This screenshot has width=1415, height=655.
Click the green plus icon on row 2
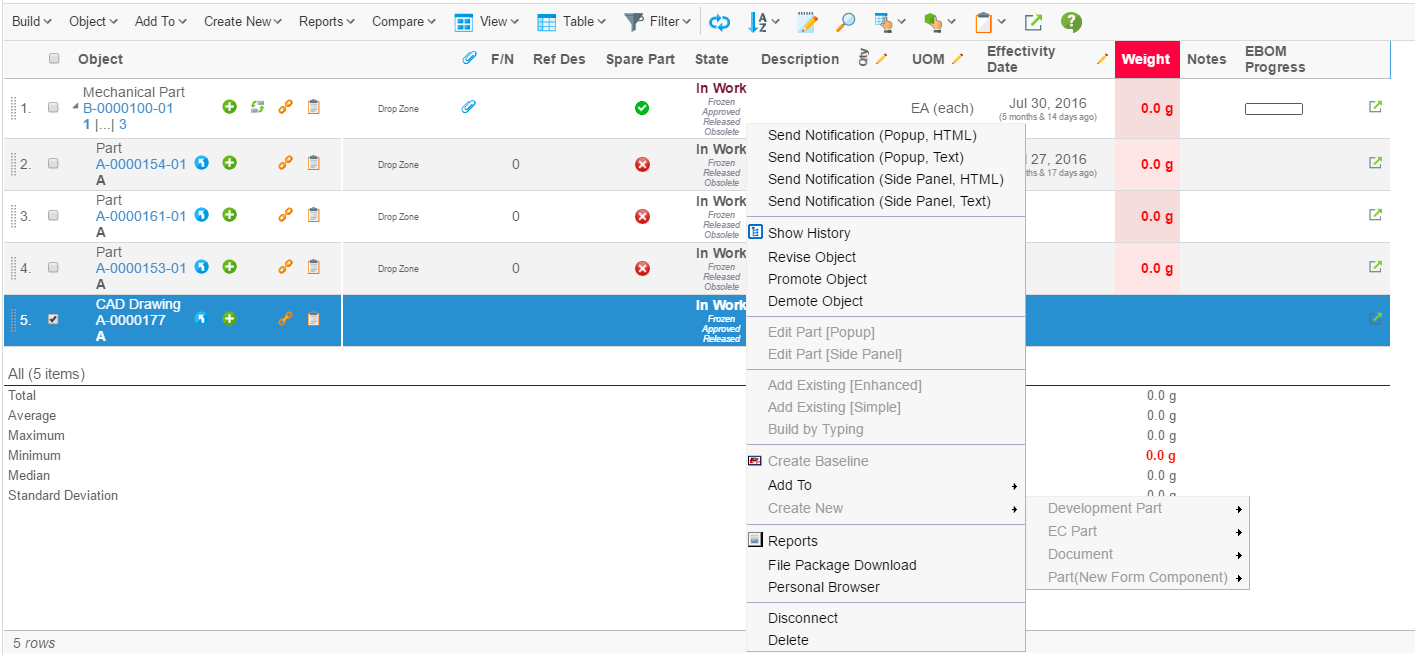tap(229, 163)
